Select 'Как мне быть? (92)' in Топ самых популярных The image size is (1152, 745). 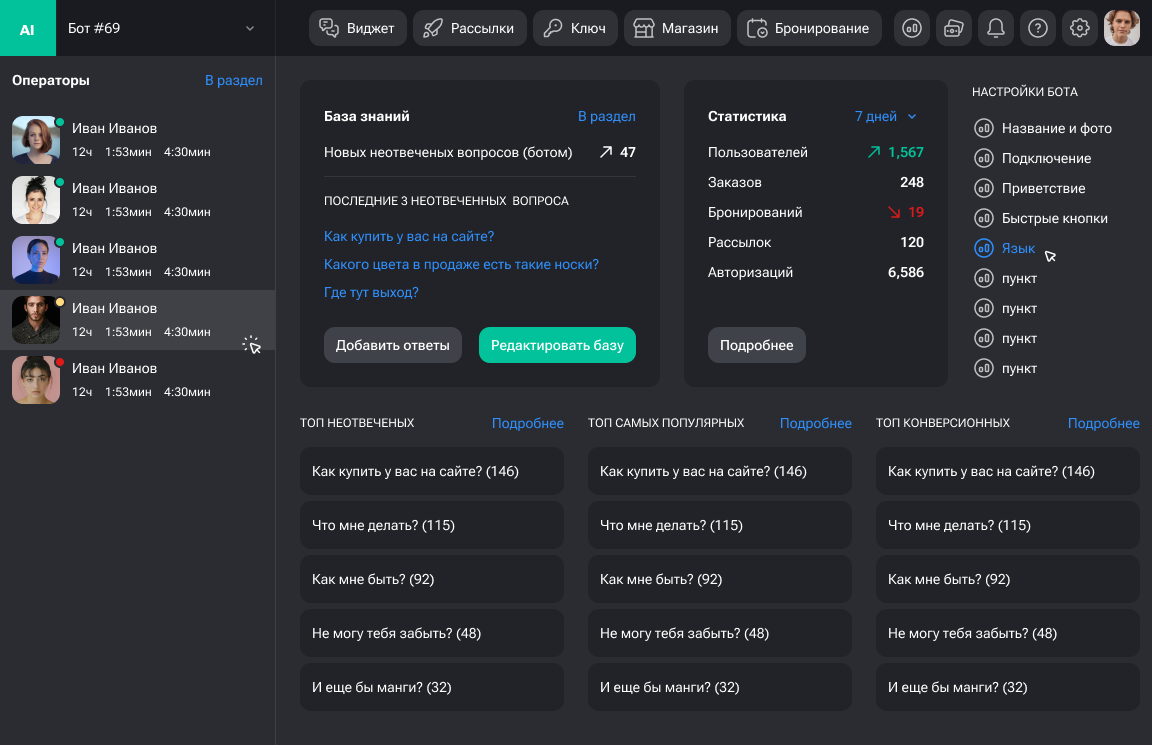tap(720, 579)
